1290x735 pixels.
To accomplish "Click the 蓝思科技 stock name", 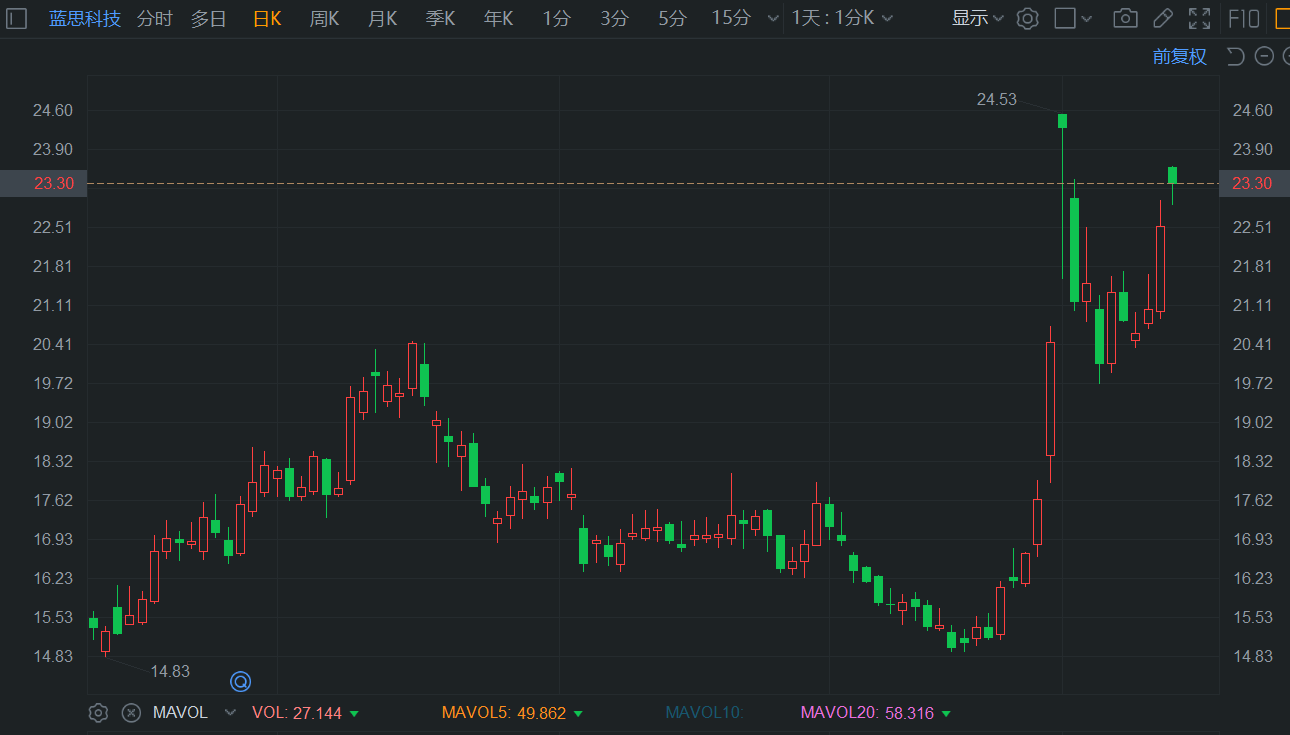I will (85, 18).
